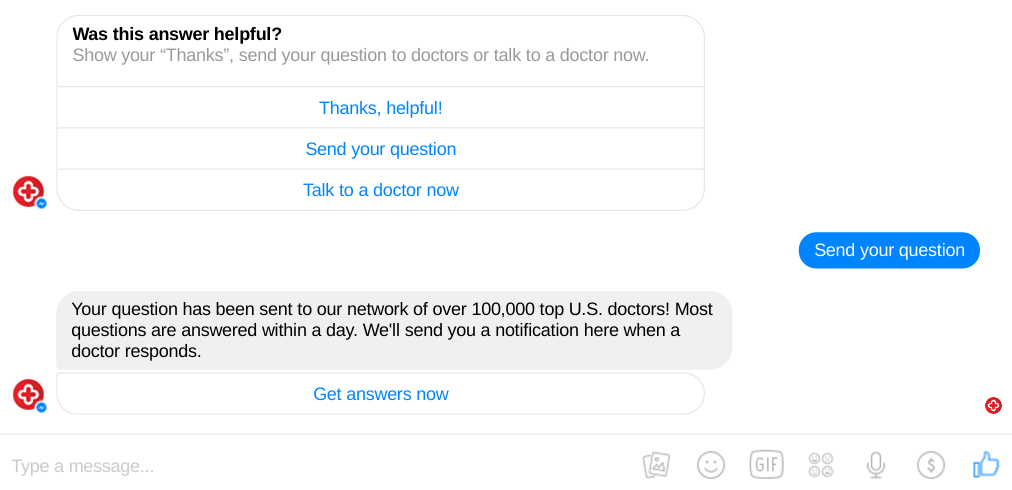Click the Messenger badge on the top avatar
Image resolution: width=1012 pixels, height=490 pixels.
(41, 203)
